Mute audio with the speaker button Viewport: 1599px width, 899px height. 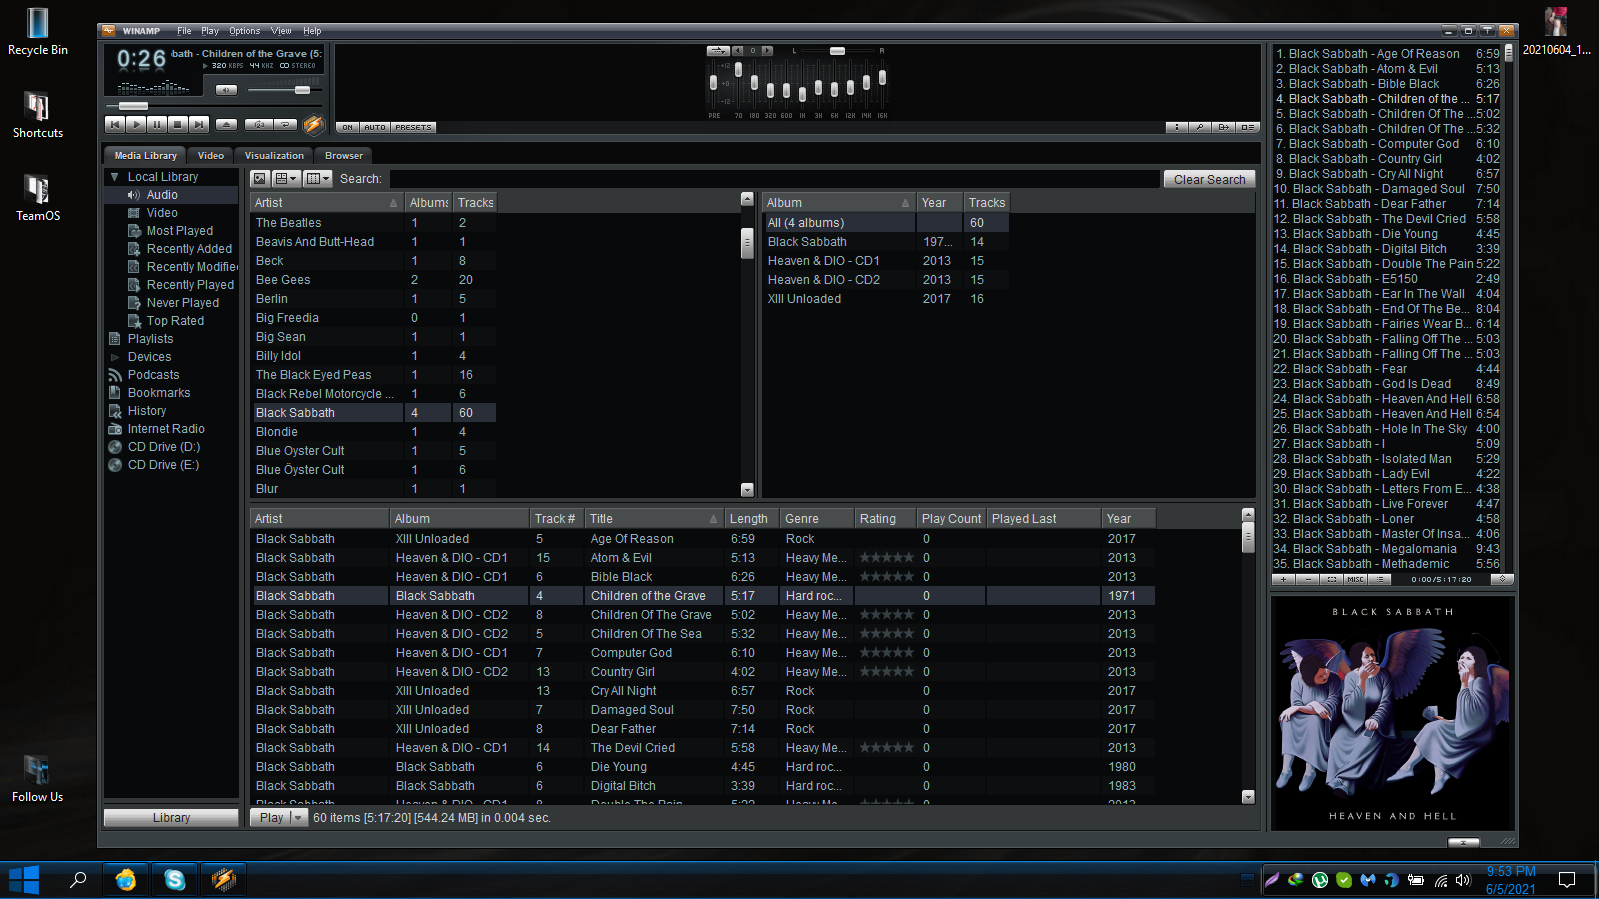pyautogui.click(x=226, y=90)
